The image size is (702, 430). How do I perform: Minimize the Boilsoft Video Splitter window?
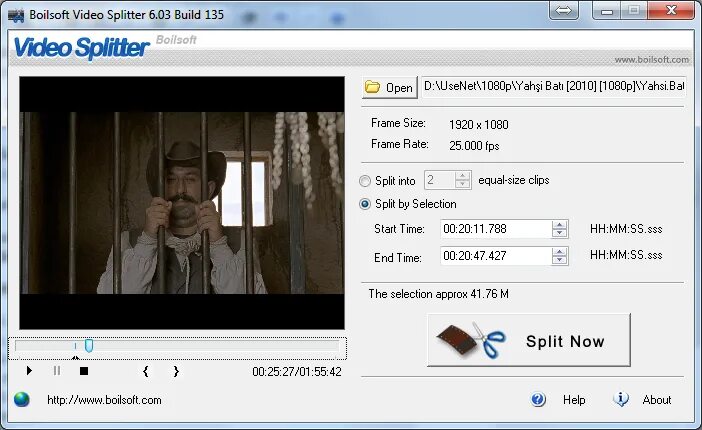[607, 10]
